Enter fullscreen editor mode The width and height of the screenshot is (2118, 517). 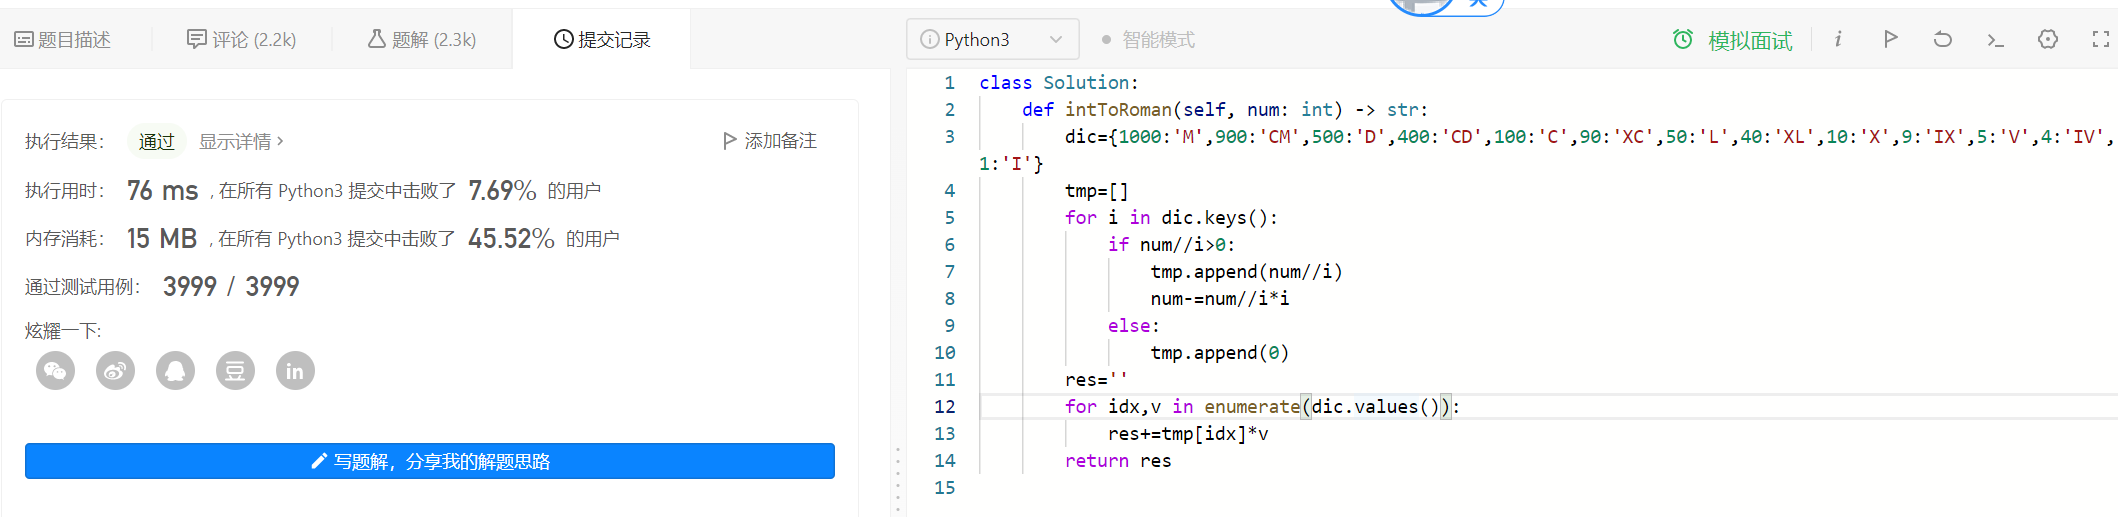tap(2101, 39)
